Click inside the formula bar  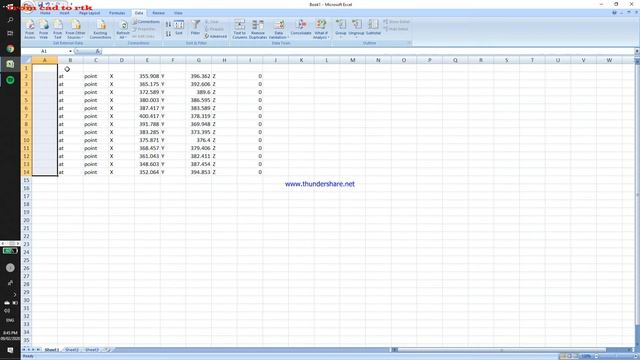tap(367, 51)
